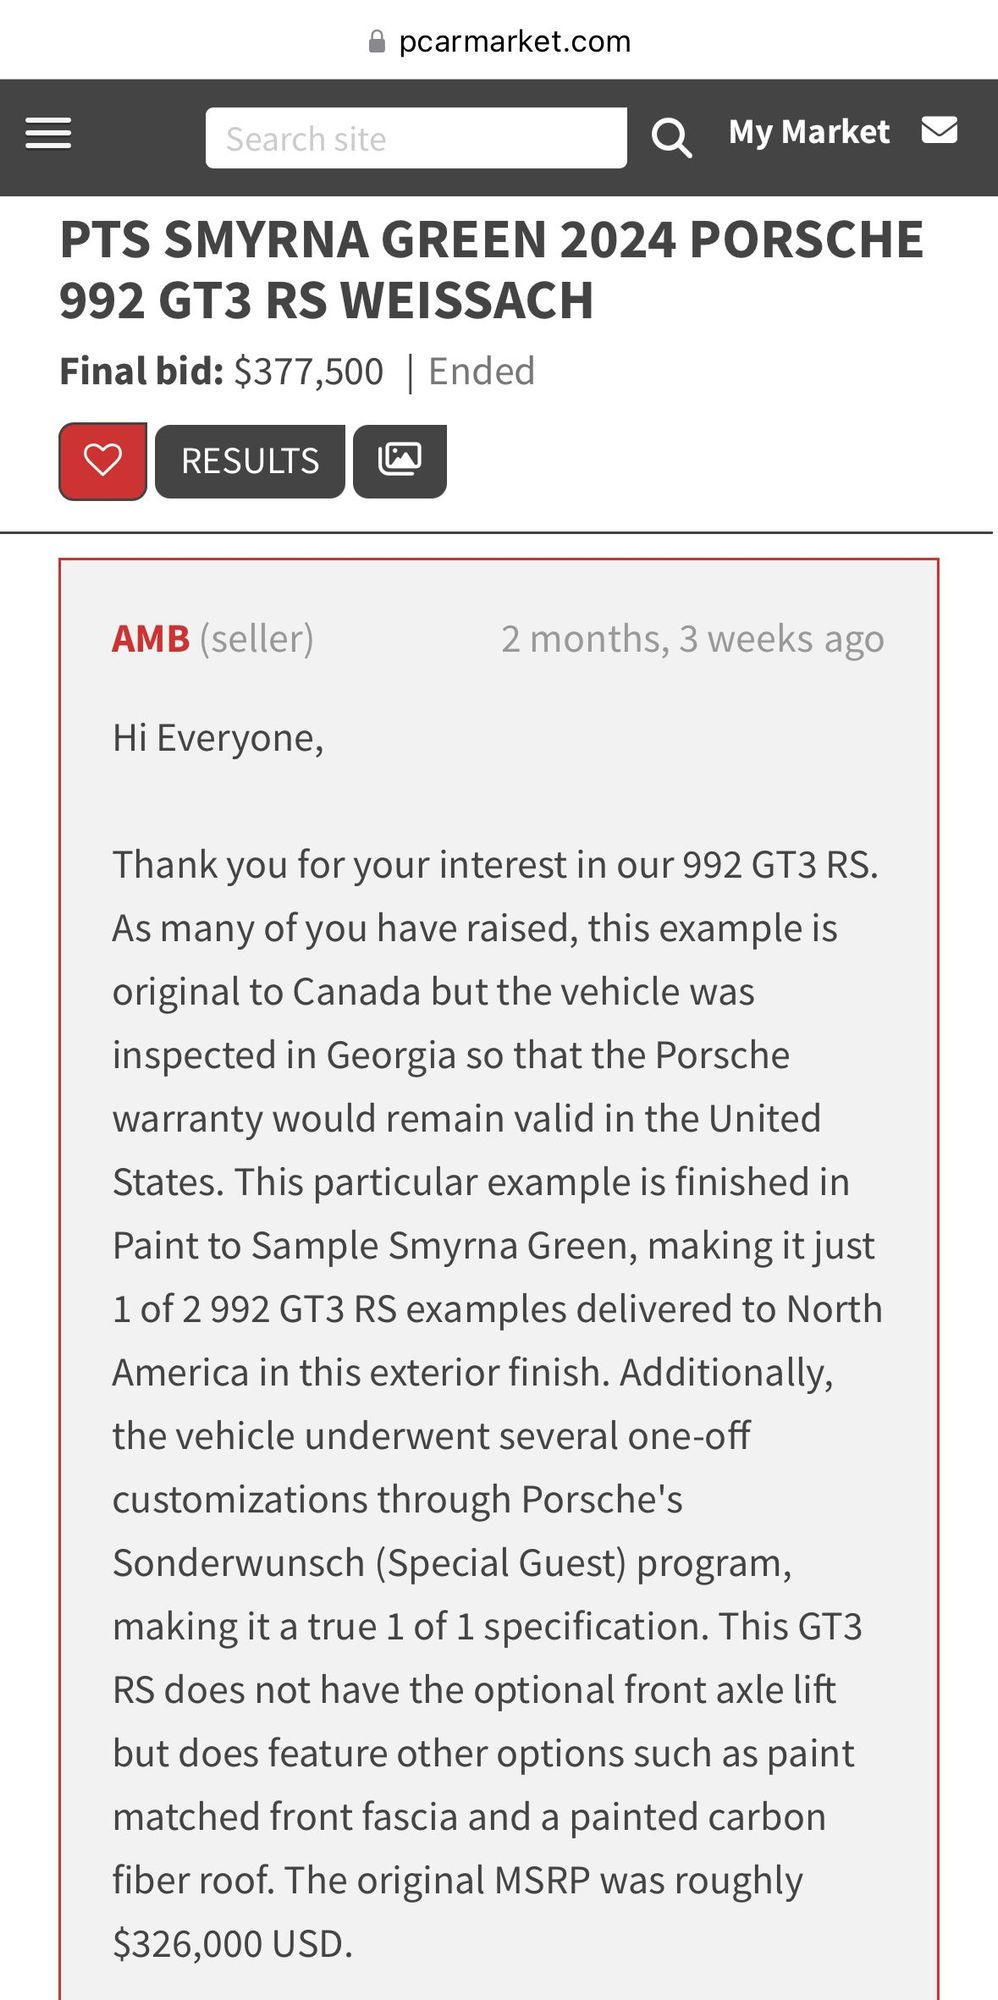Screen dimensions: 998x2000
Task: Click the "Final bid:" label
Action: 141,372
